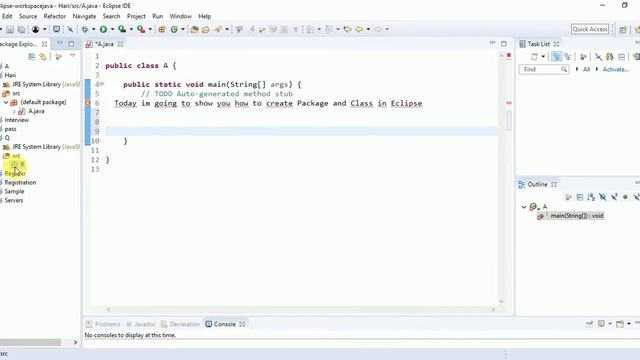Image resolution: width=640 pixels, height=360 pixels.
Task: Open the Run dropdown arrow
Action: (x=112, y=29)
